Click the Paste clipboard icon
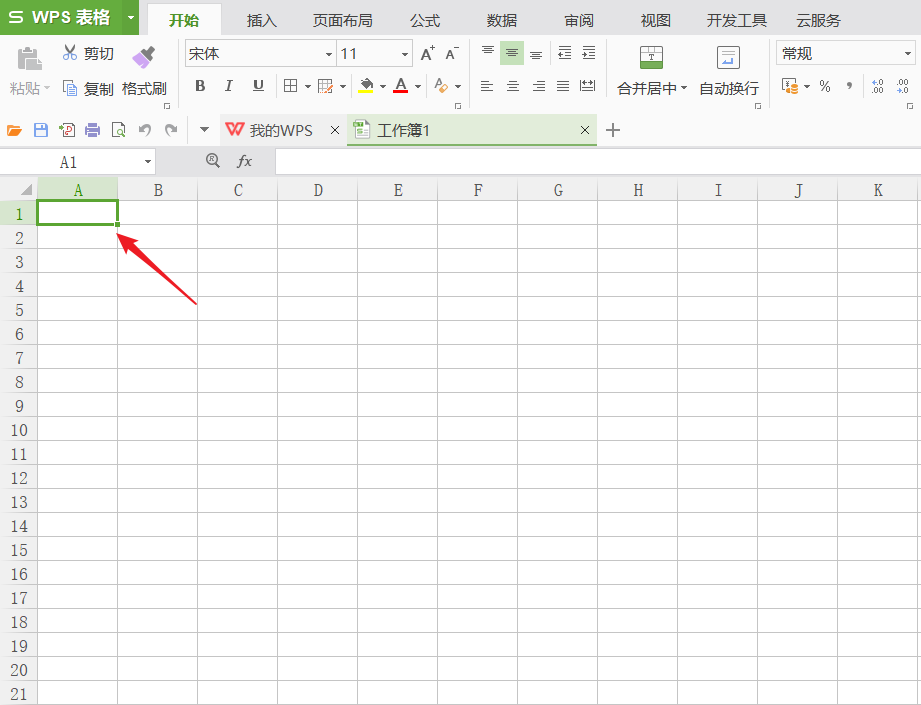 coord(29,59)
